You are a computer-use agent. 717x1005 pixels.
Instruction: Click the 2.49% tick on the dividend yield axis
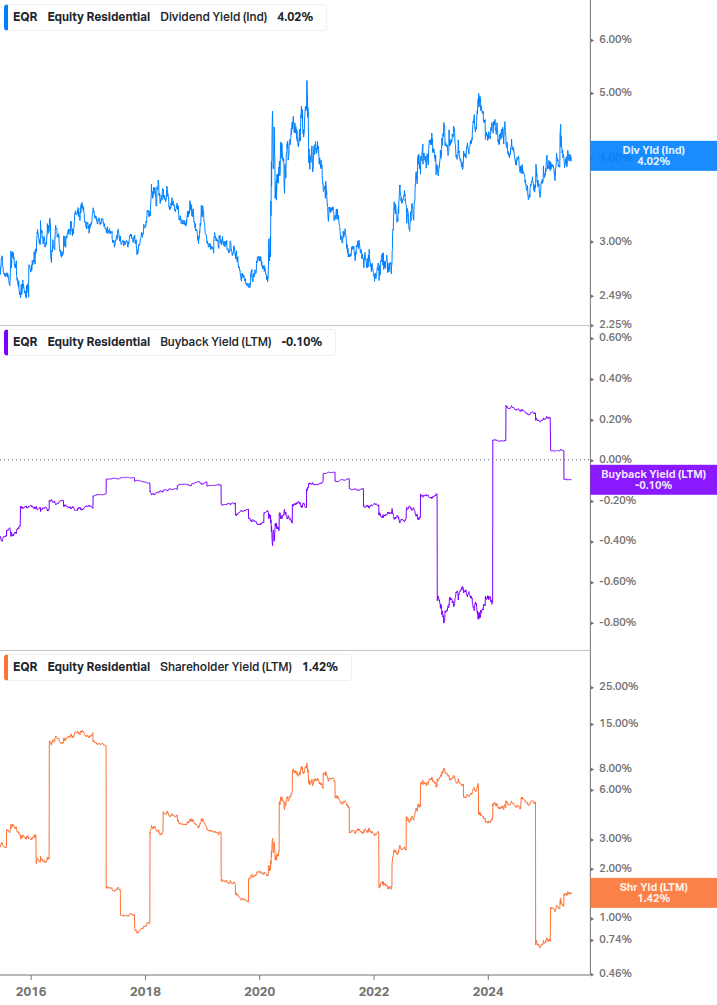pyautogui.click(x=615, y=295)
